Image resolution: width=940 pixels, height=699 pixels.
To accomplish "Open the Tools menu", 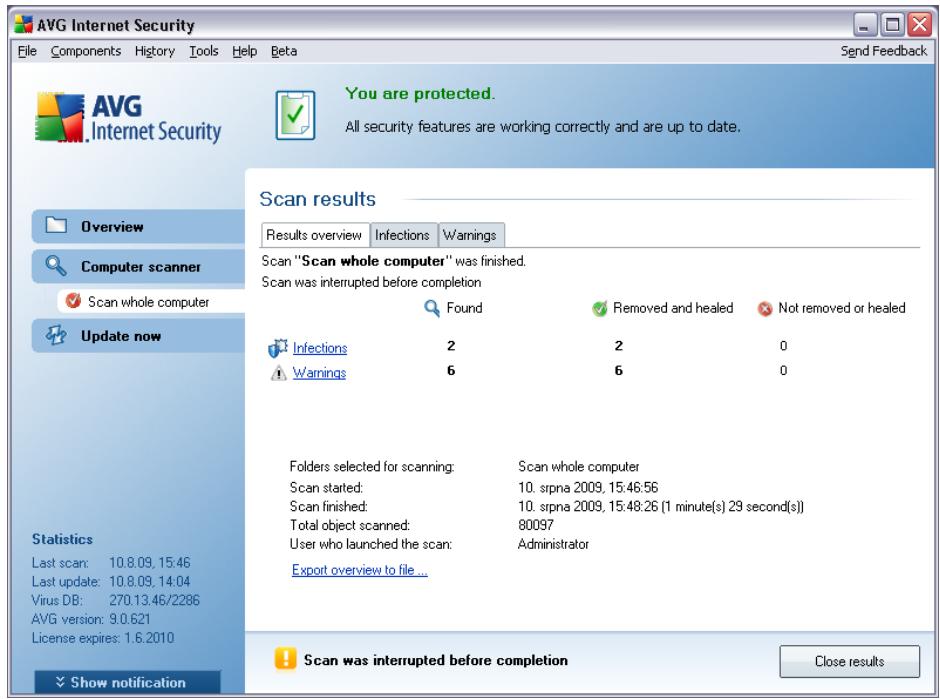I will pyautogui.click(x=204, y=52).
